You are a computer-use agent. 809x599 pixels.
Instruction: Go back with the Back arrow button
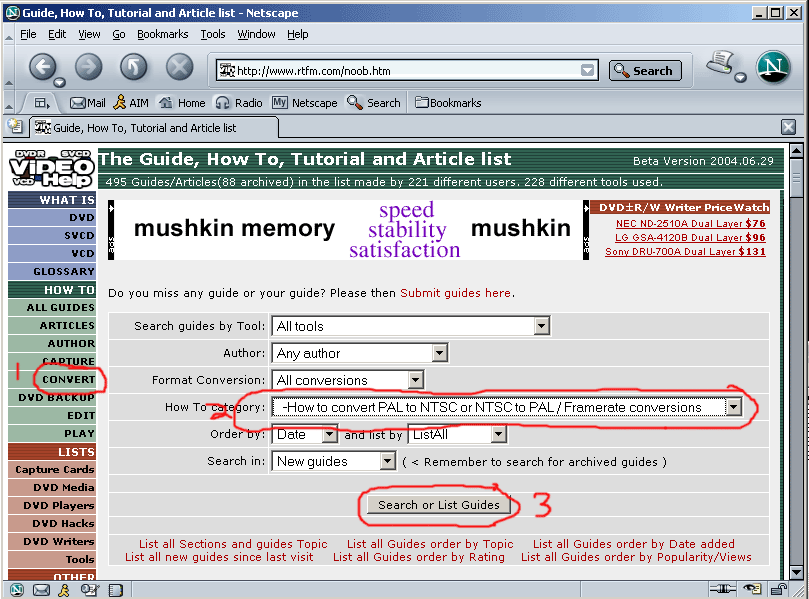click(x=42, y=67)
